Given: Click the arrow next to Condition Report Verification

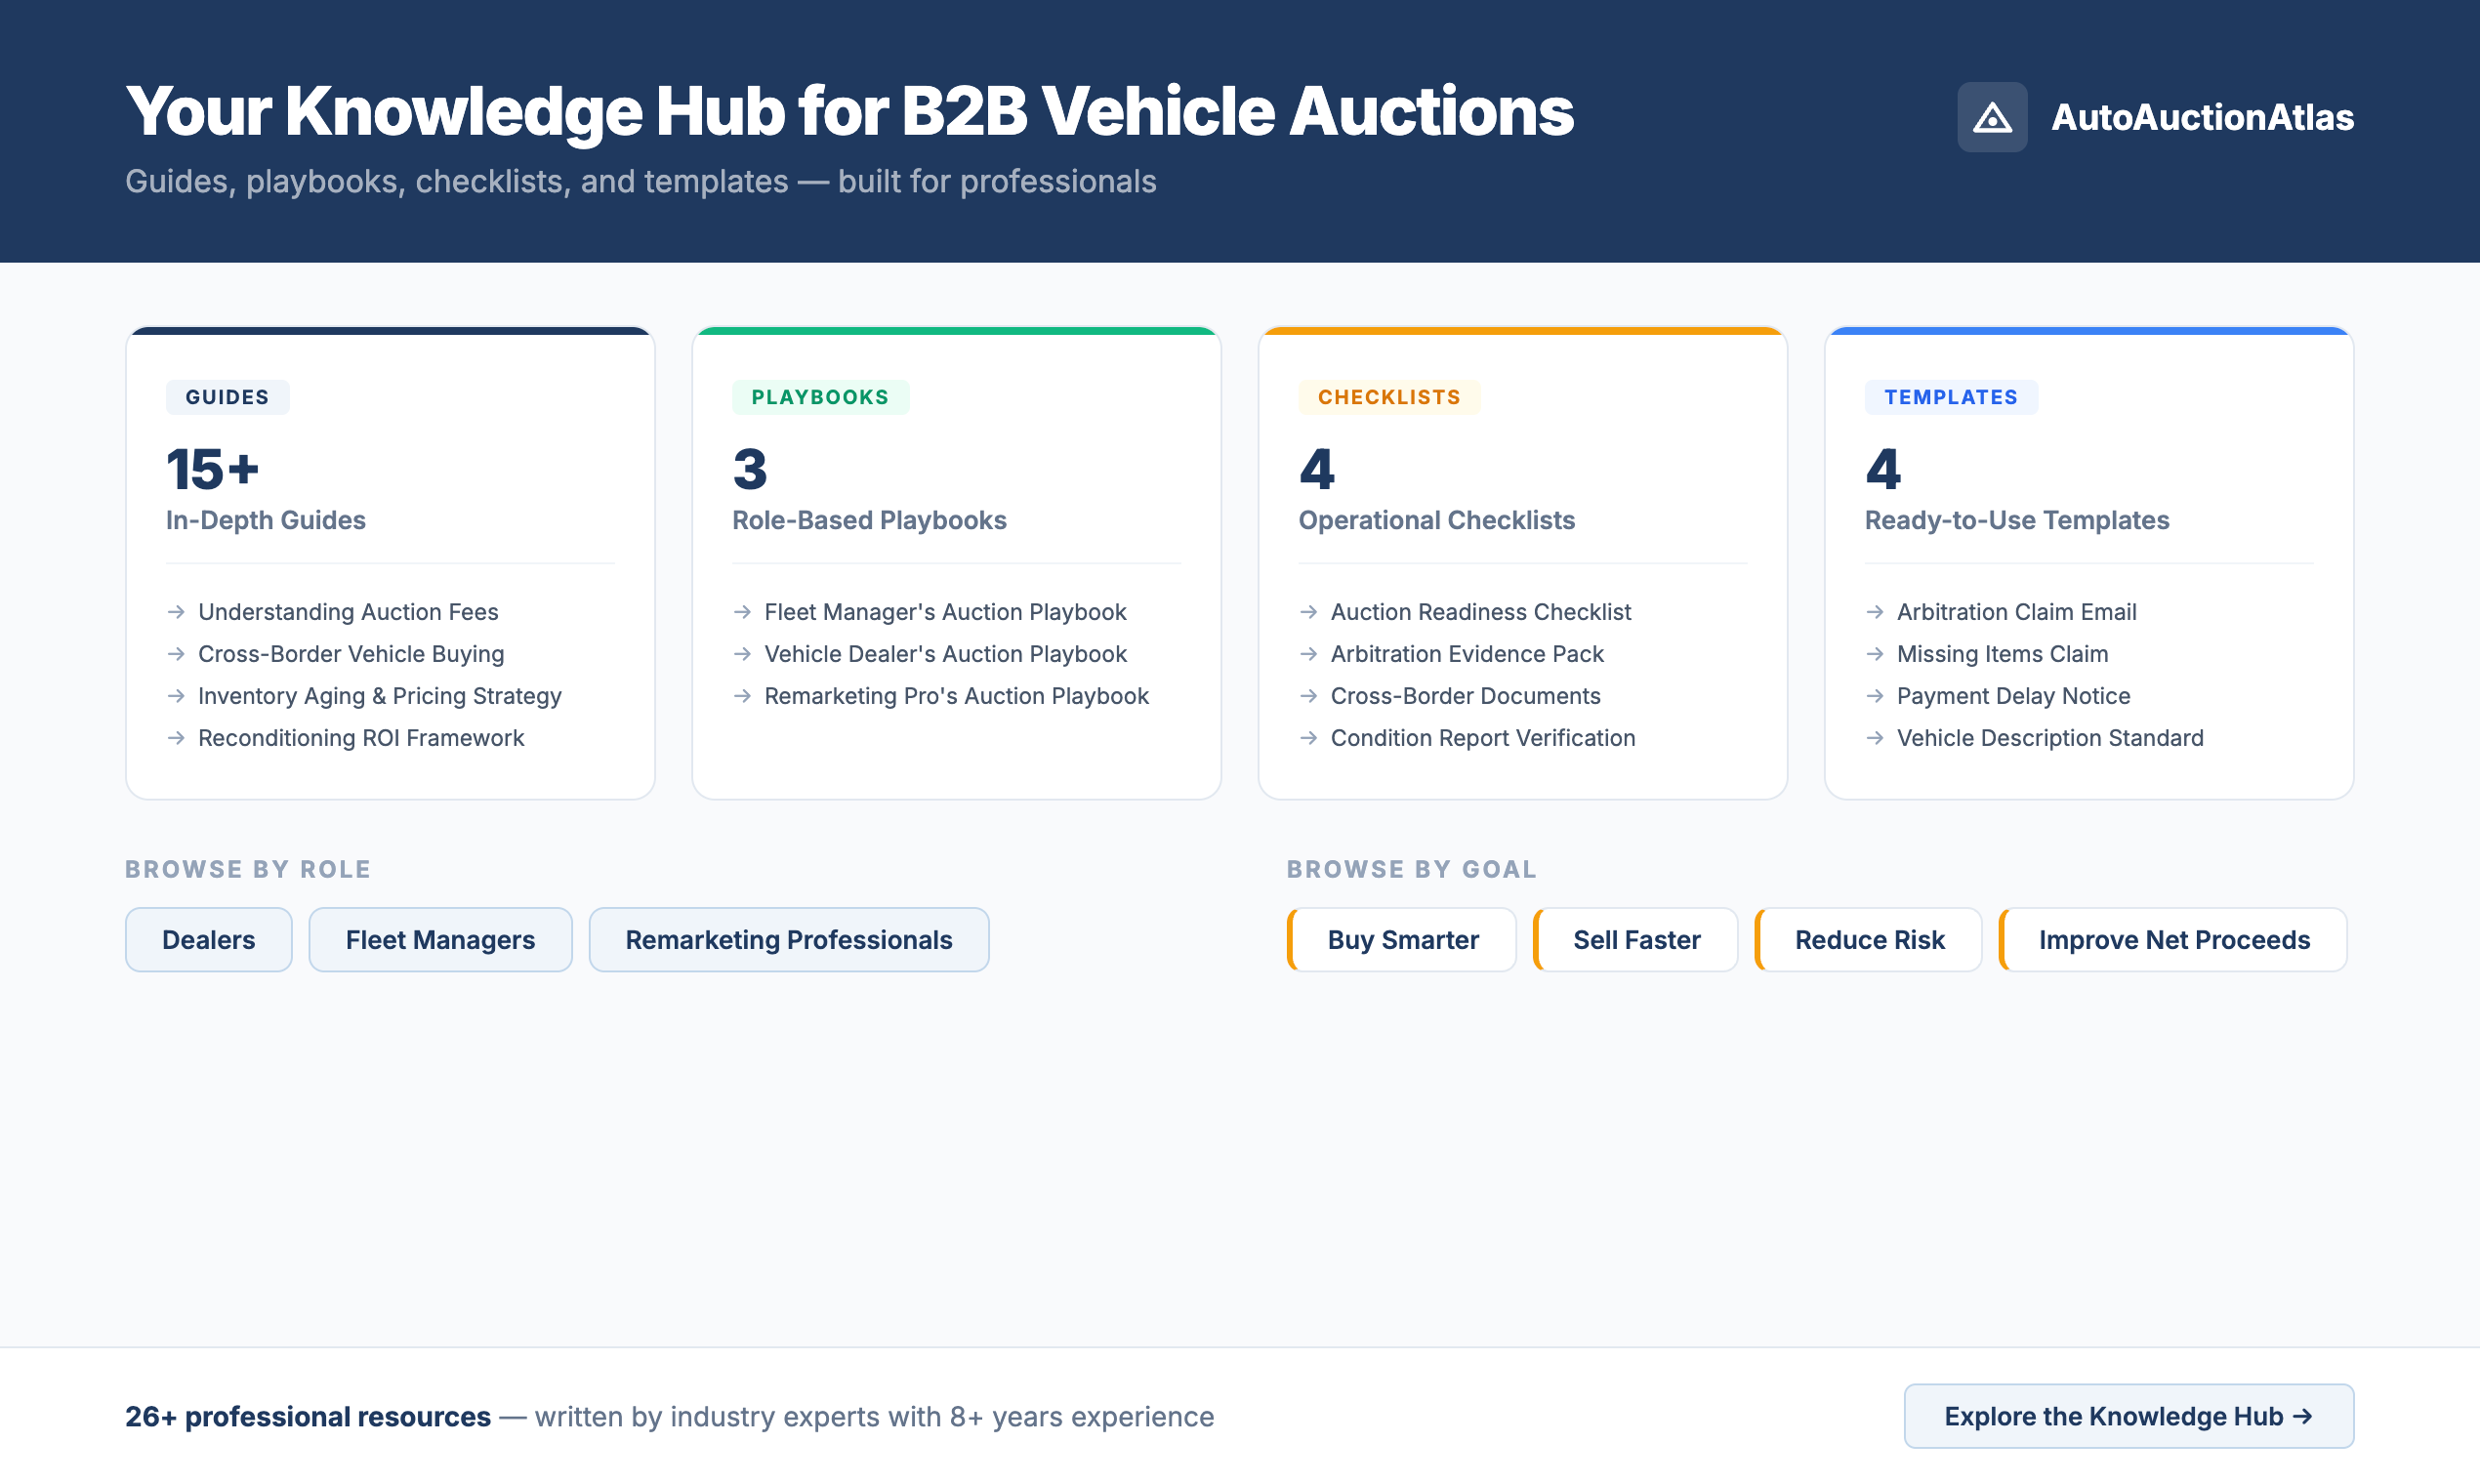Looking at the screenshot, I should [x=1308, y=738].
